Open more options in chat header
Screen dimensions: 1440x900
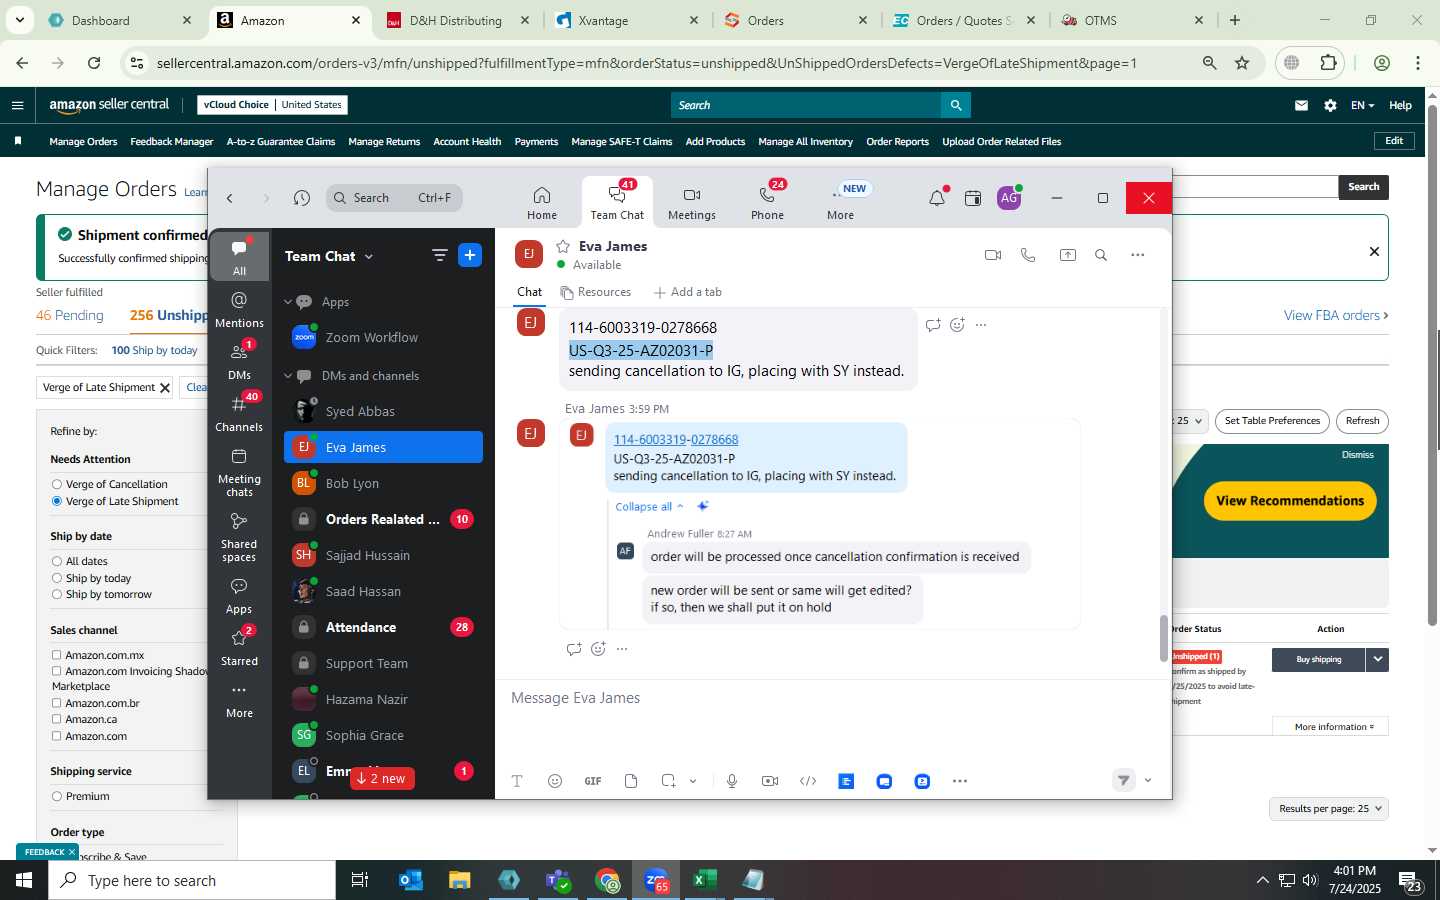[x=1138, y=255]
